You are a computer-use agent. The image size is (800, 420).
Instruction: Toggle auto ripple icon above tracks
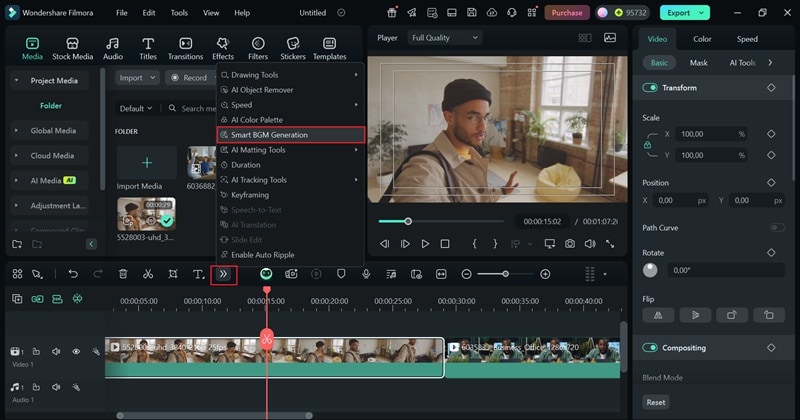tap(57, 299)
